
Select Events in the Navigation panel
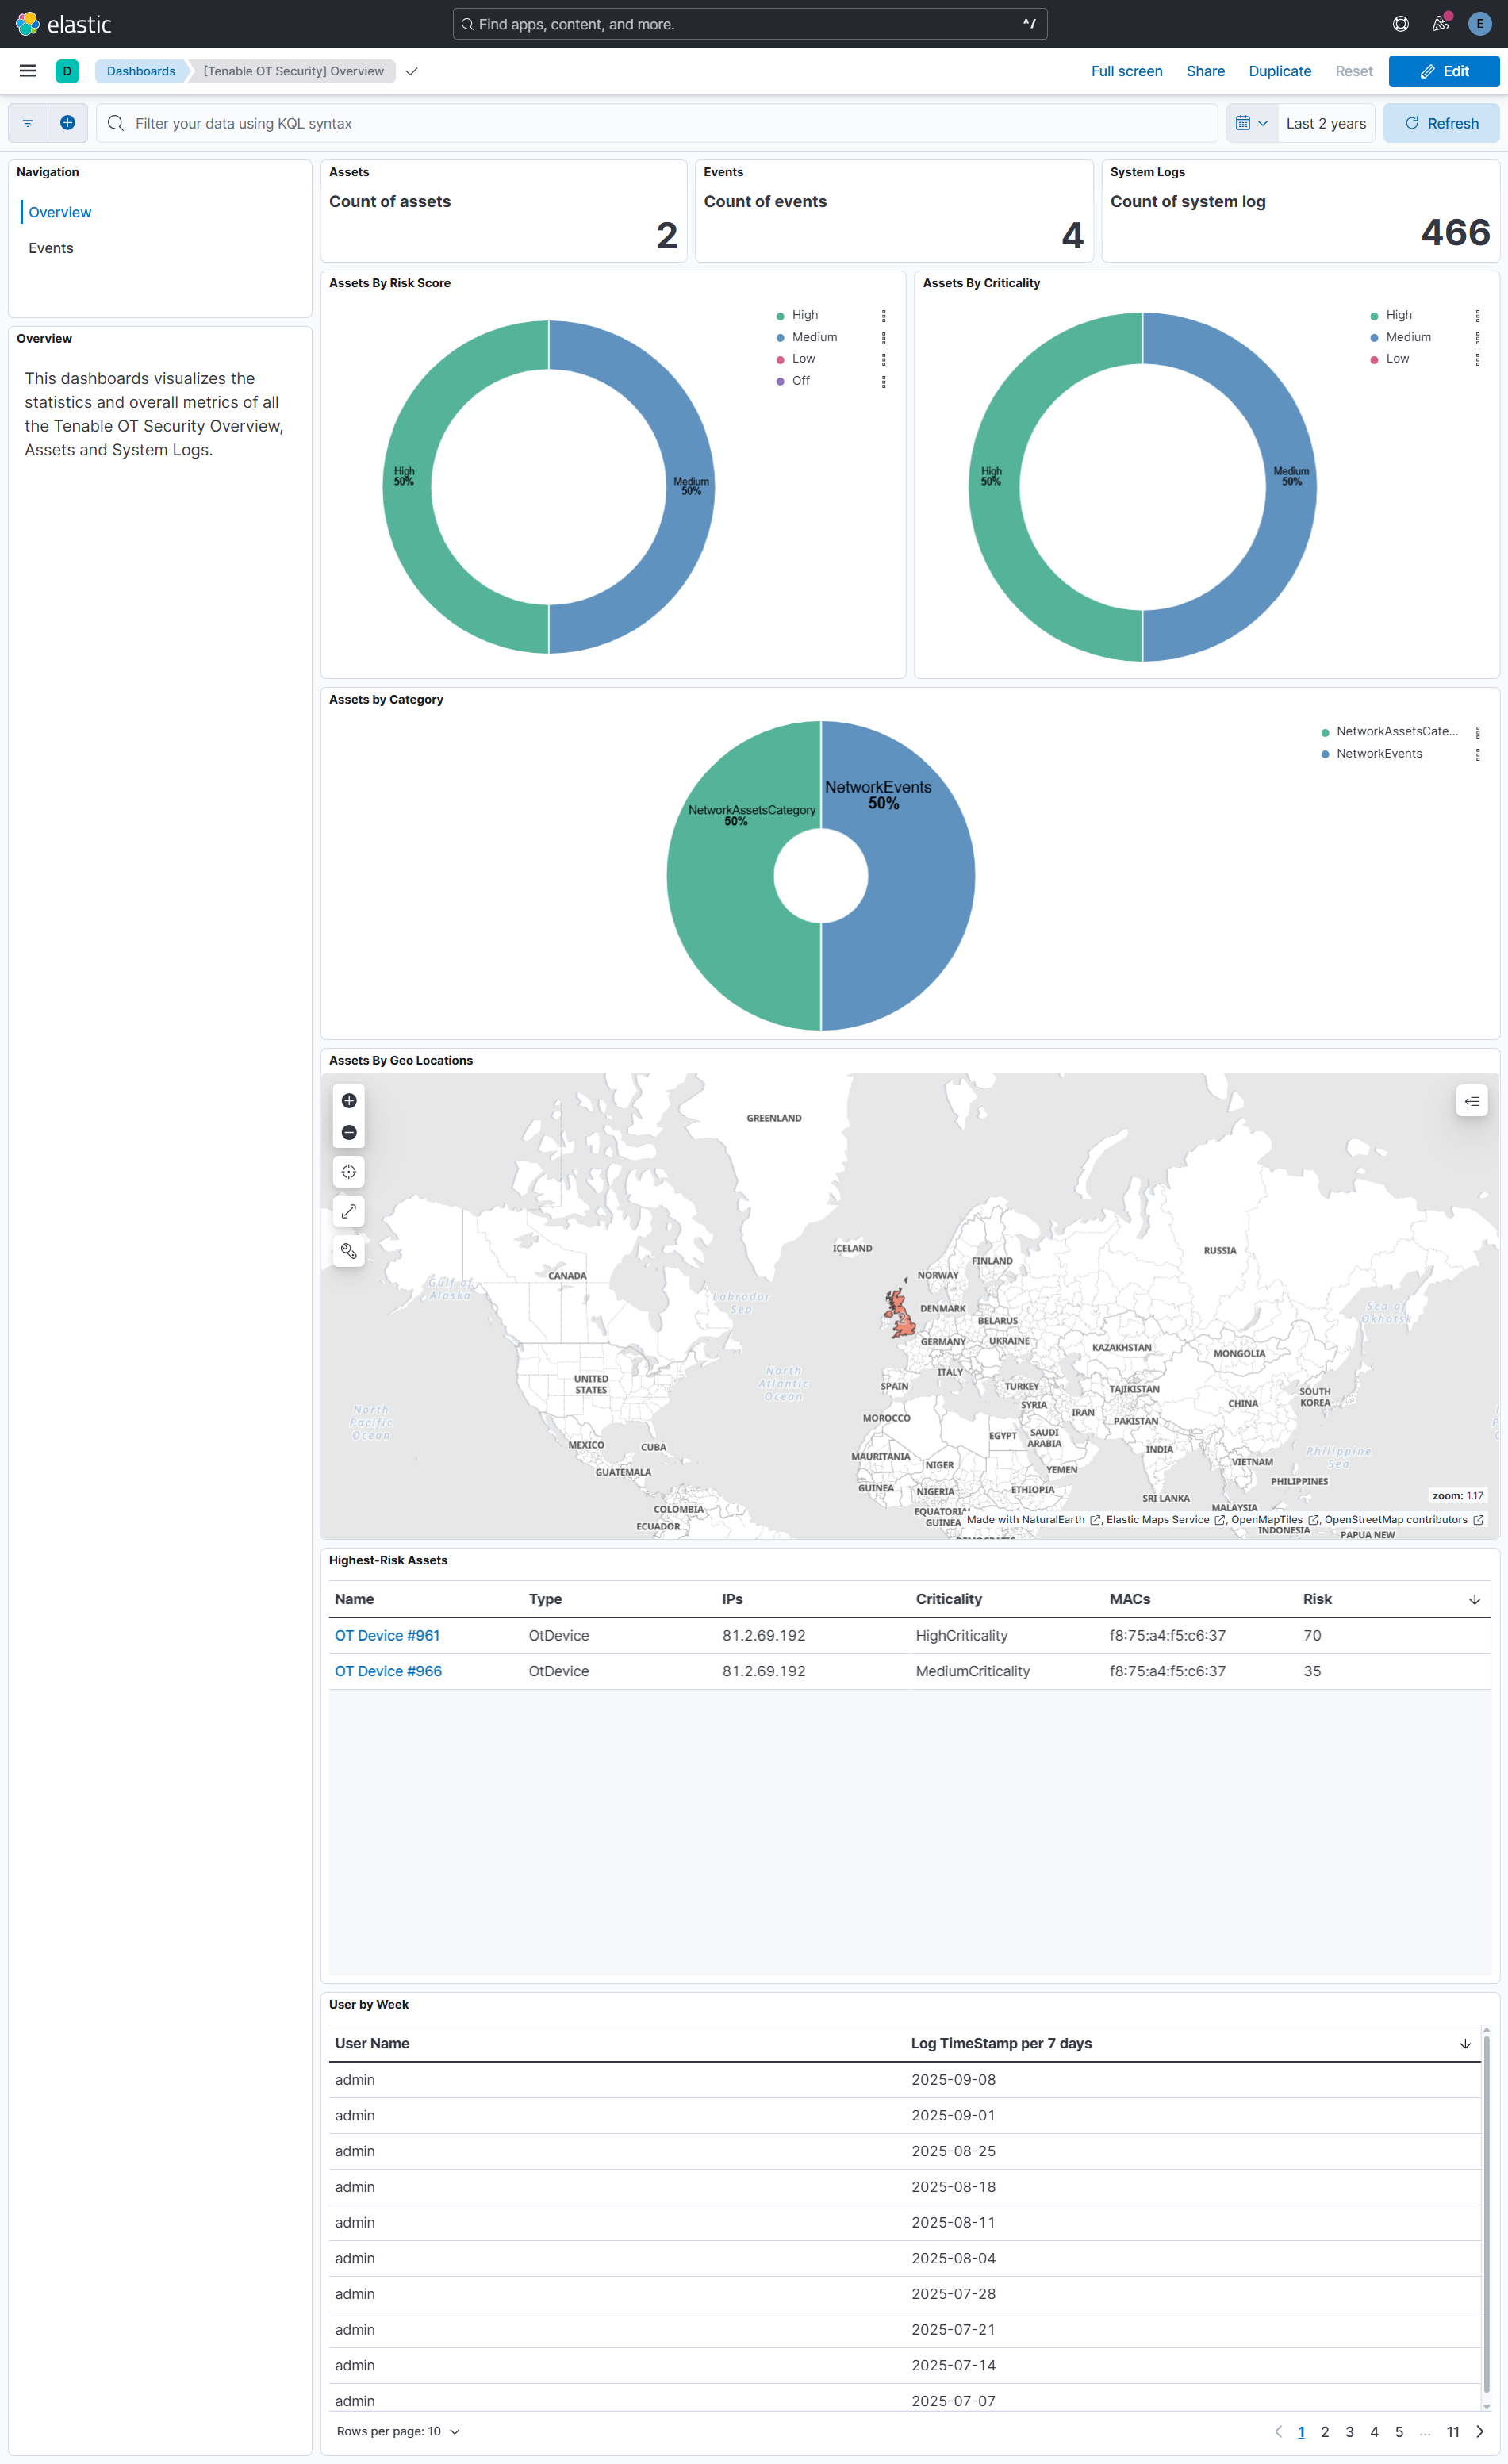pyautogui.click(x=51, y=248)
